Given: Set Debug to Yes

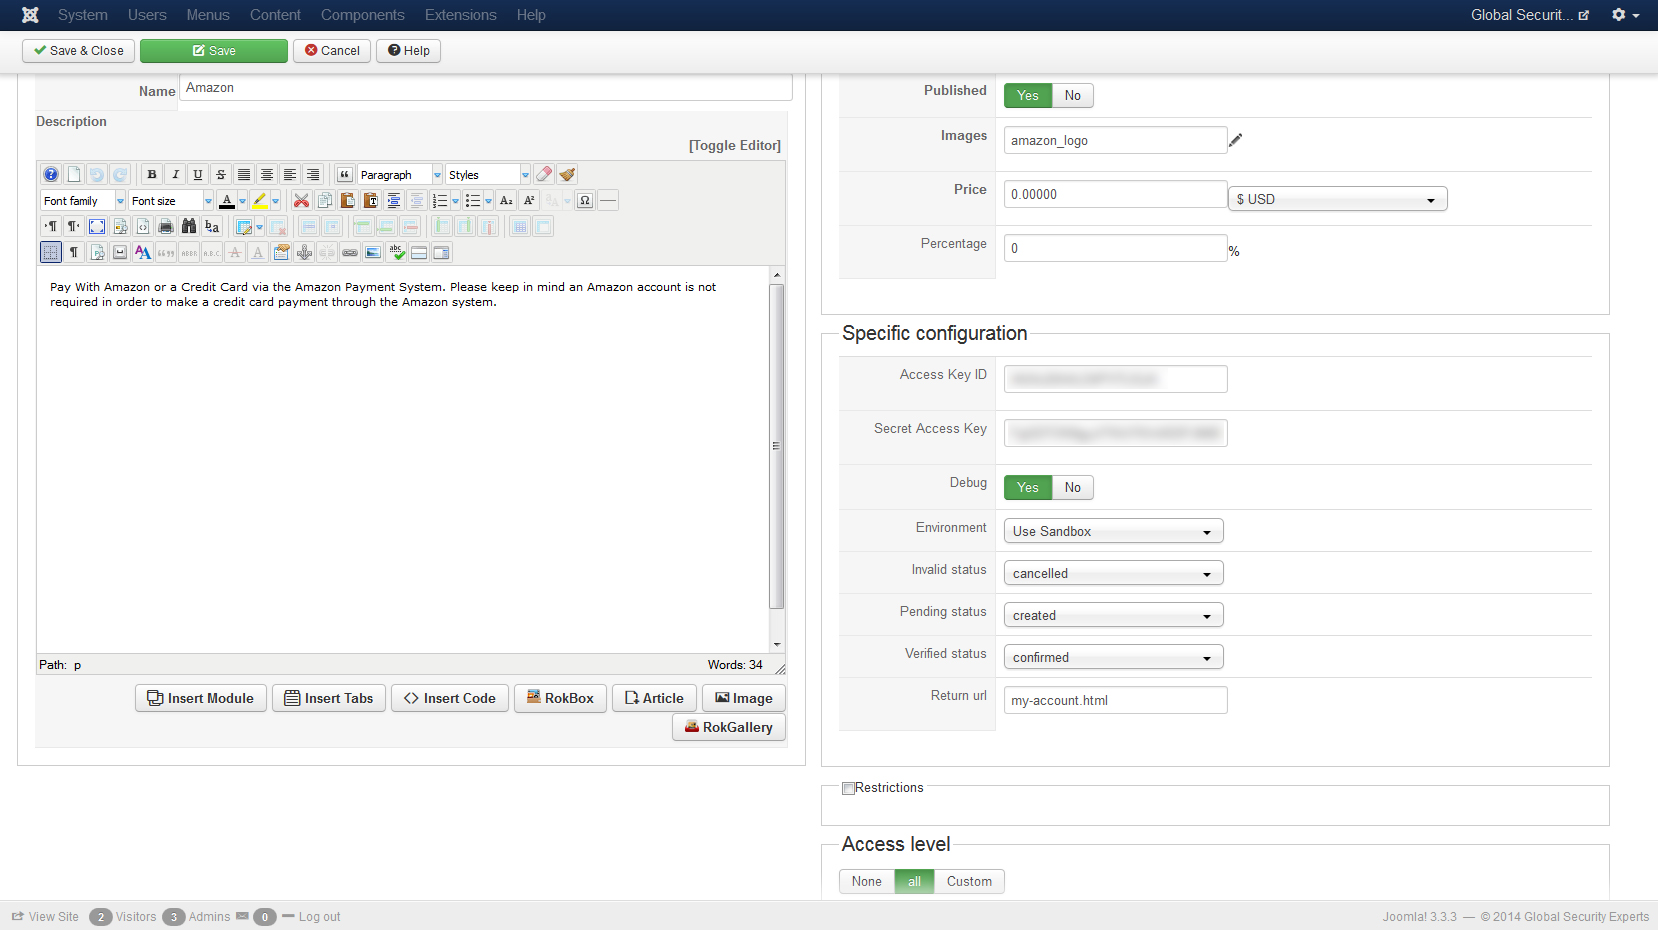Looking at the screenshot, I should (x=1028, y=487).
